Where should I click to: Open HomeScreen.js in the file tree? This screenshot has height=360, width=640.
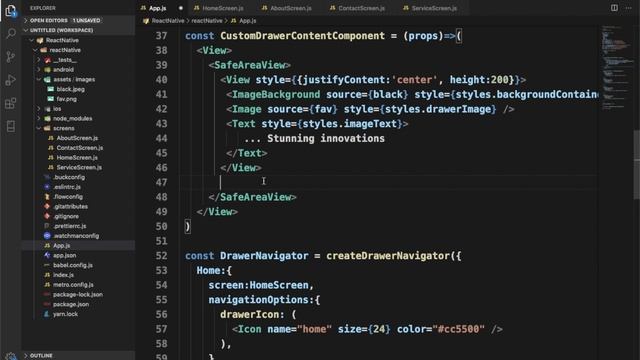(x=77, y=158)
